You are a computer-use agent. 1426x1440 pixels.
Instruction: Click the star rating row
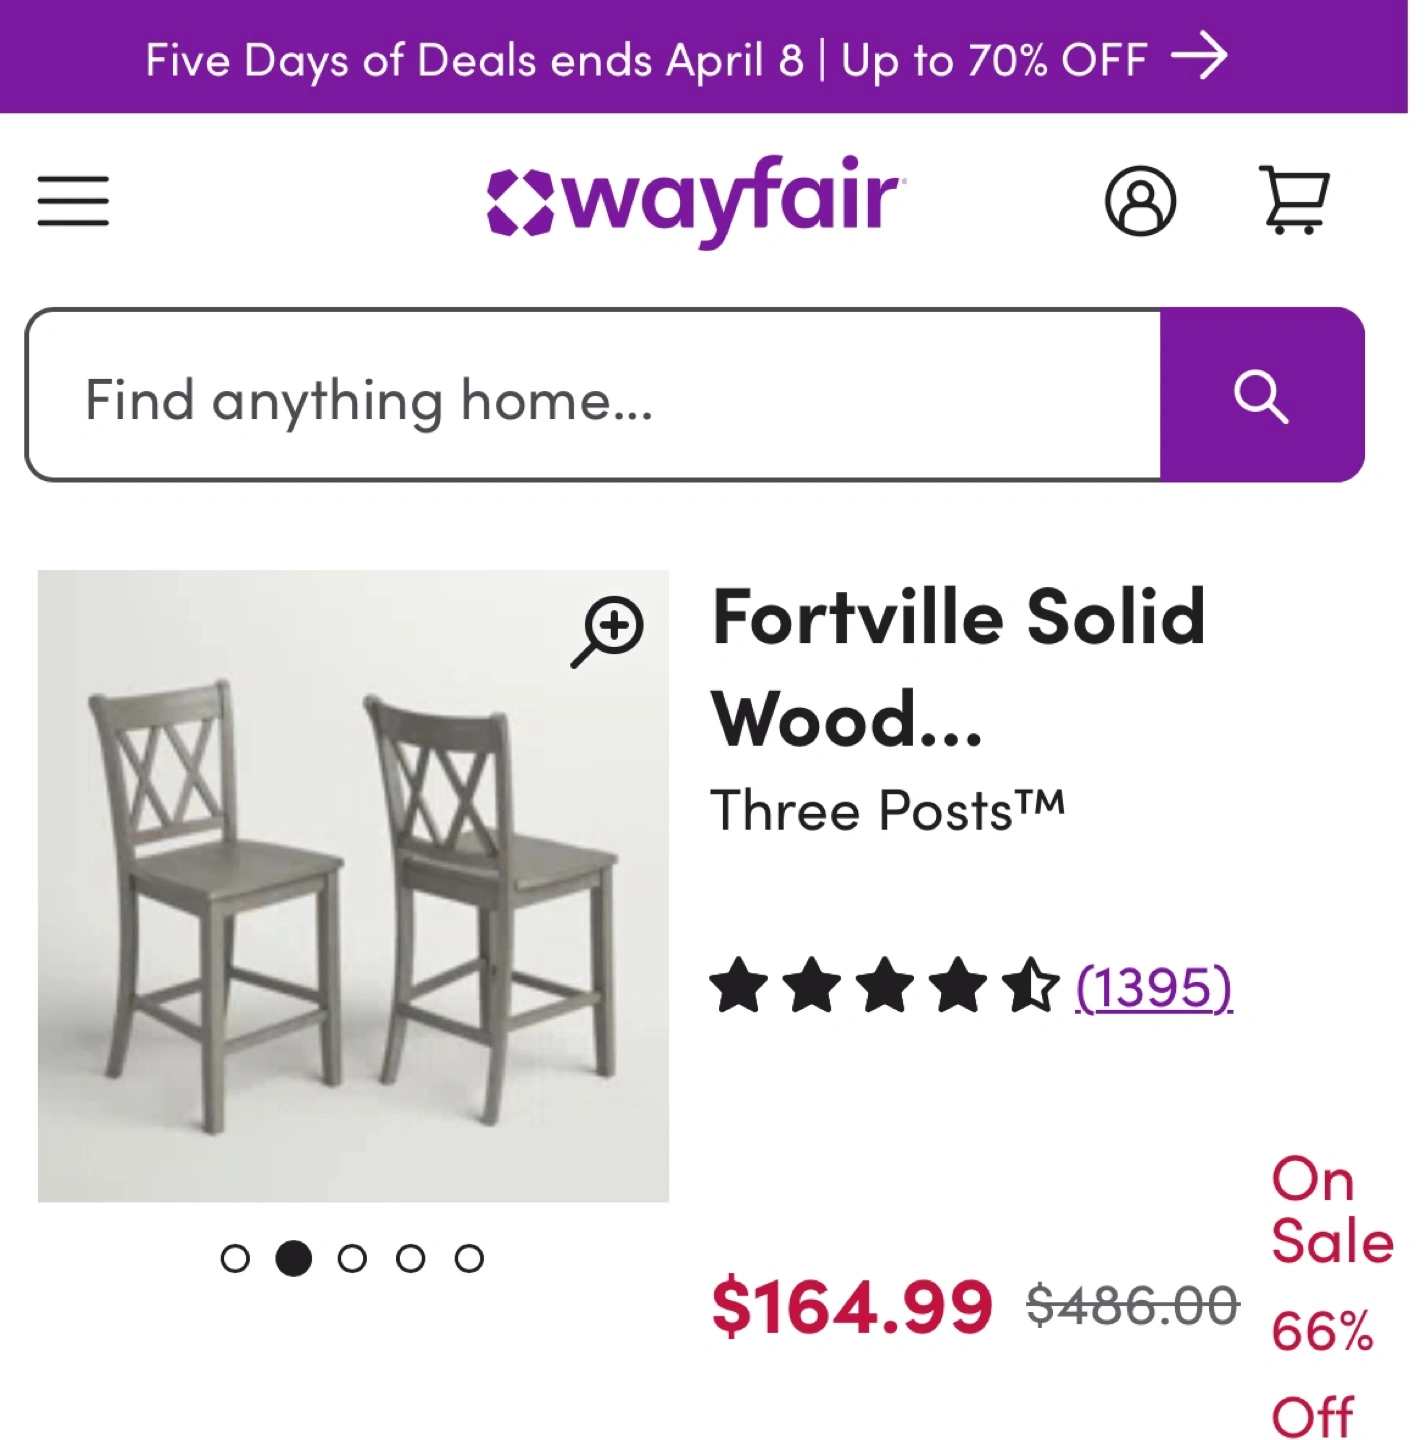[882, 986]
